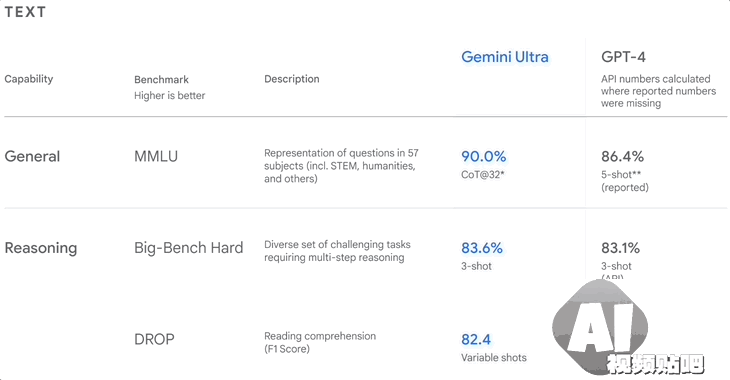Click the 83.6% Big-Bench Hard score

tap(482, 248)
